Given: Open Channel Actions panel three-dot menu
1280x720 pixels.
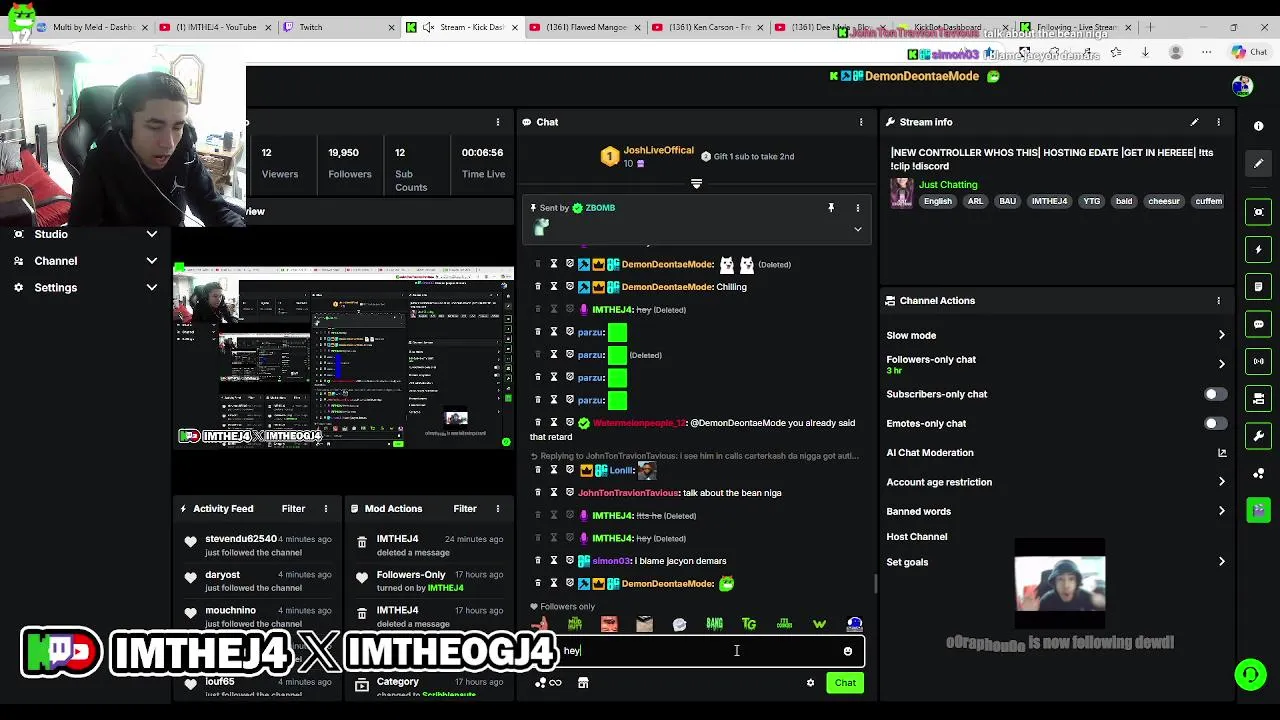Looking at the screenshot, I should point(1218,300).
